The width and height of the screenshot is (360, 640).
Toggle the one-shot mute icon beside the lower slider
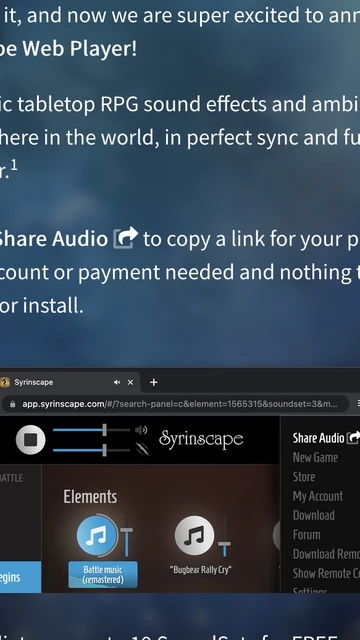pyautogui.click(x=142, y=449)
